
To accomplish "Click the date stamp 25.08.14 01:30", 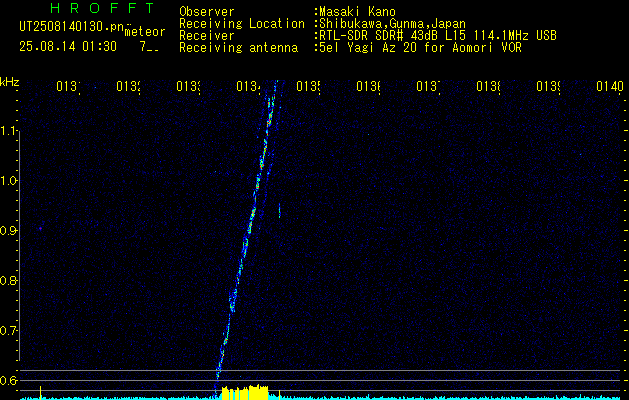I will tap(68, 47).
